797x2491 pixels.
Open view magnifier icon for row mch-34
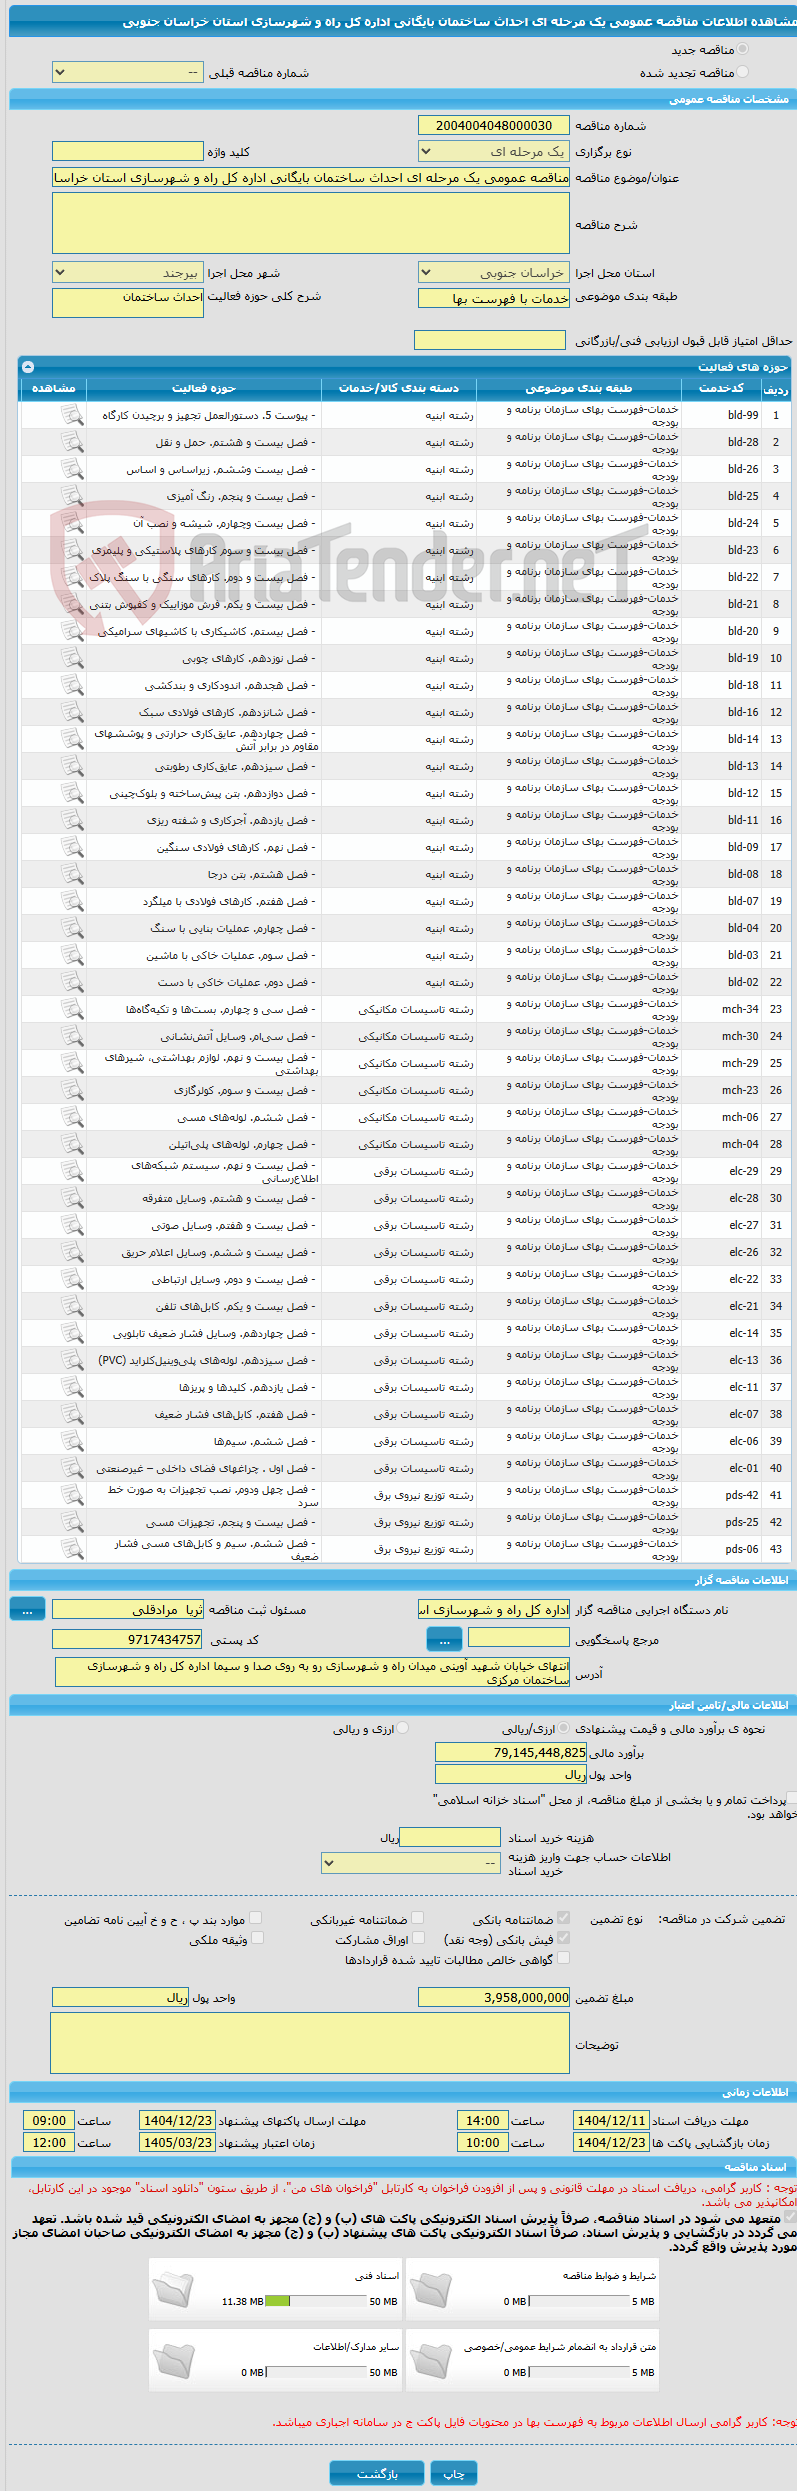(72, 1009)
